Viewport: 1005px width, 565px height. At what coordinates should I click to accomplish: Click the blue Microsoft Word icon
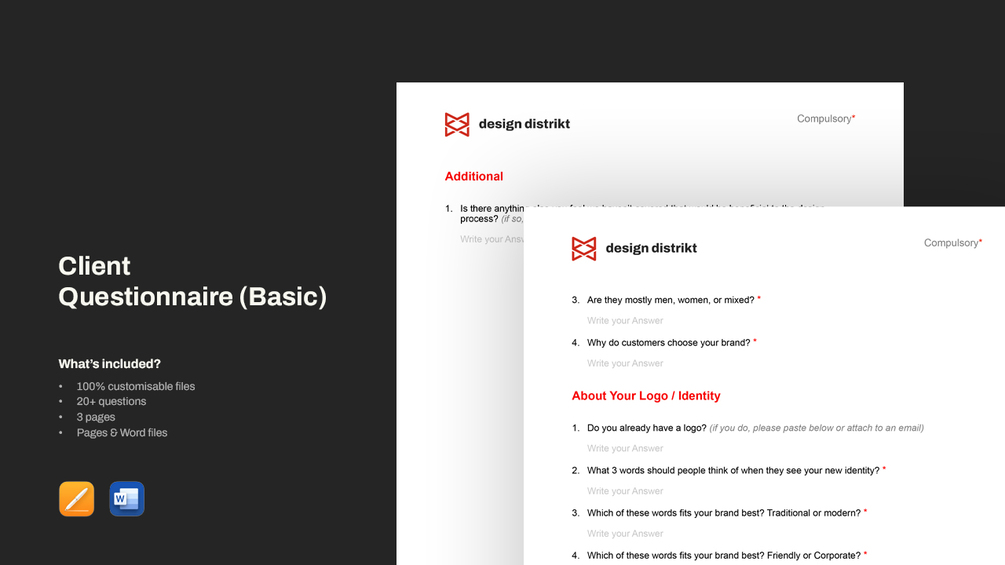coord(127,498)
